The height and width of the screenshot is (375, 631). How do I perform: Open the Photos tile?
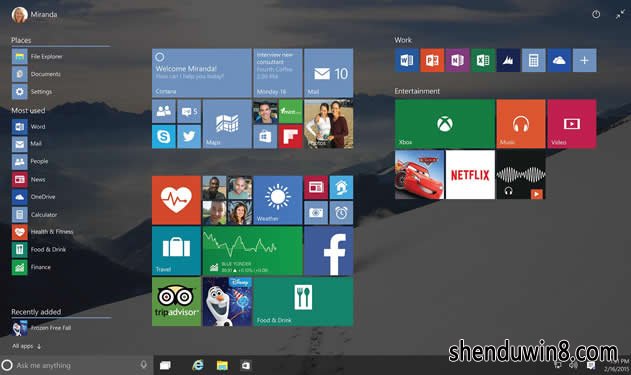pyautogui.click(x=329, y=124)
